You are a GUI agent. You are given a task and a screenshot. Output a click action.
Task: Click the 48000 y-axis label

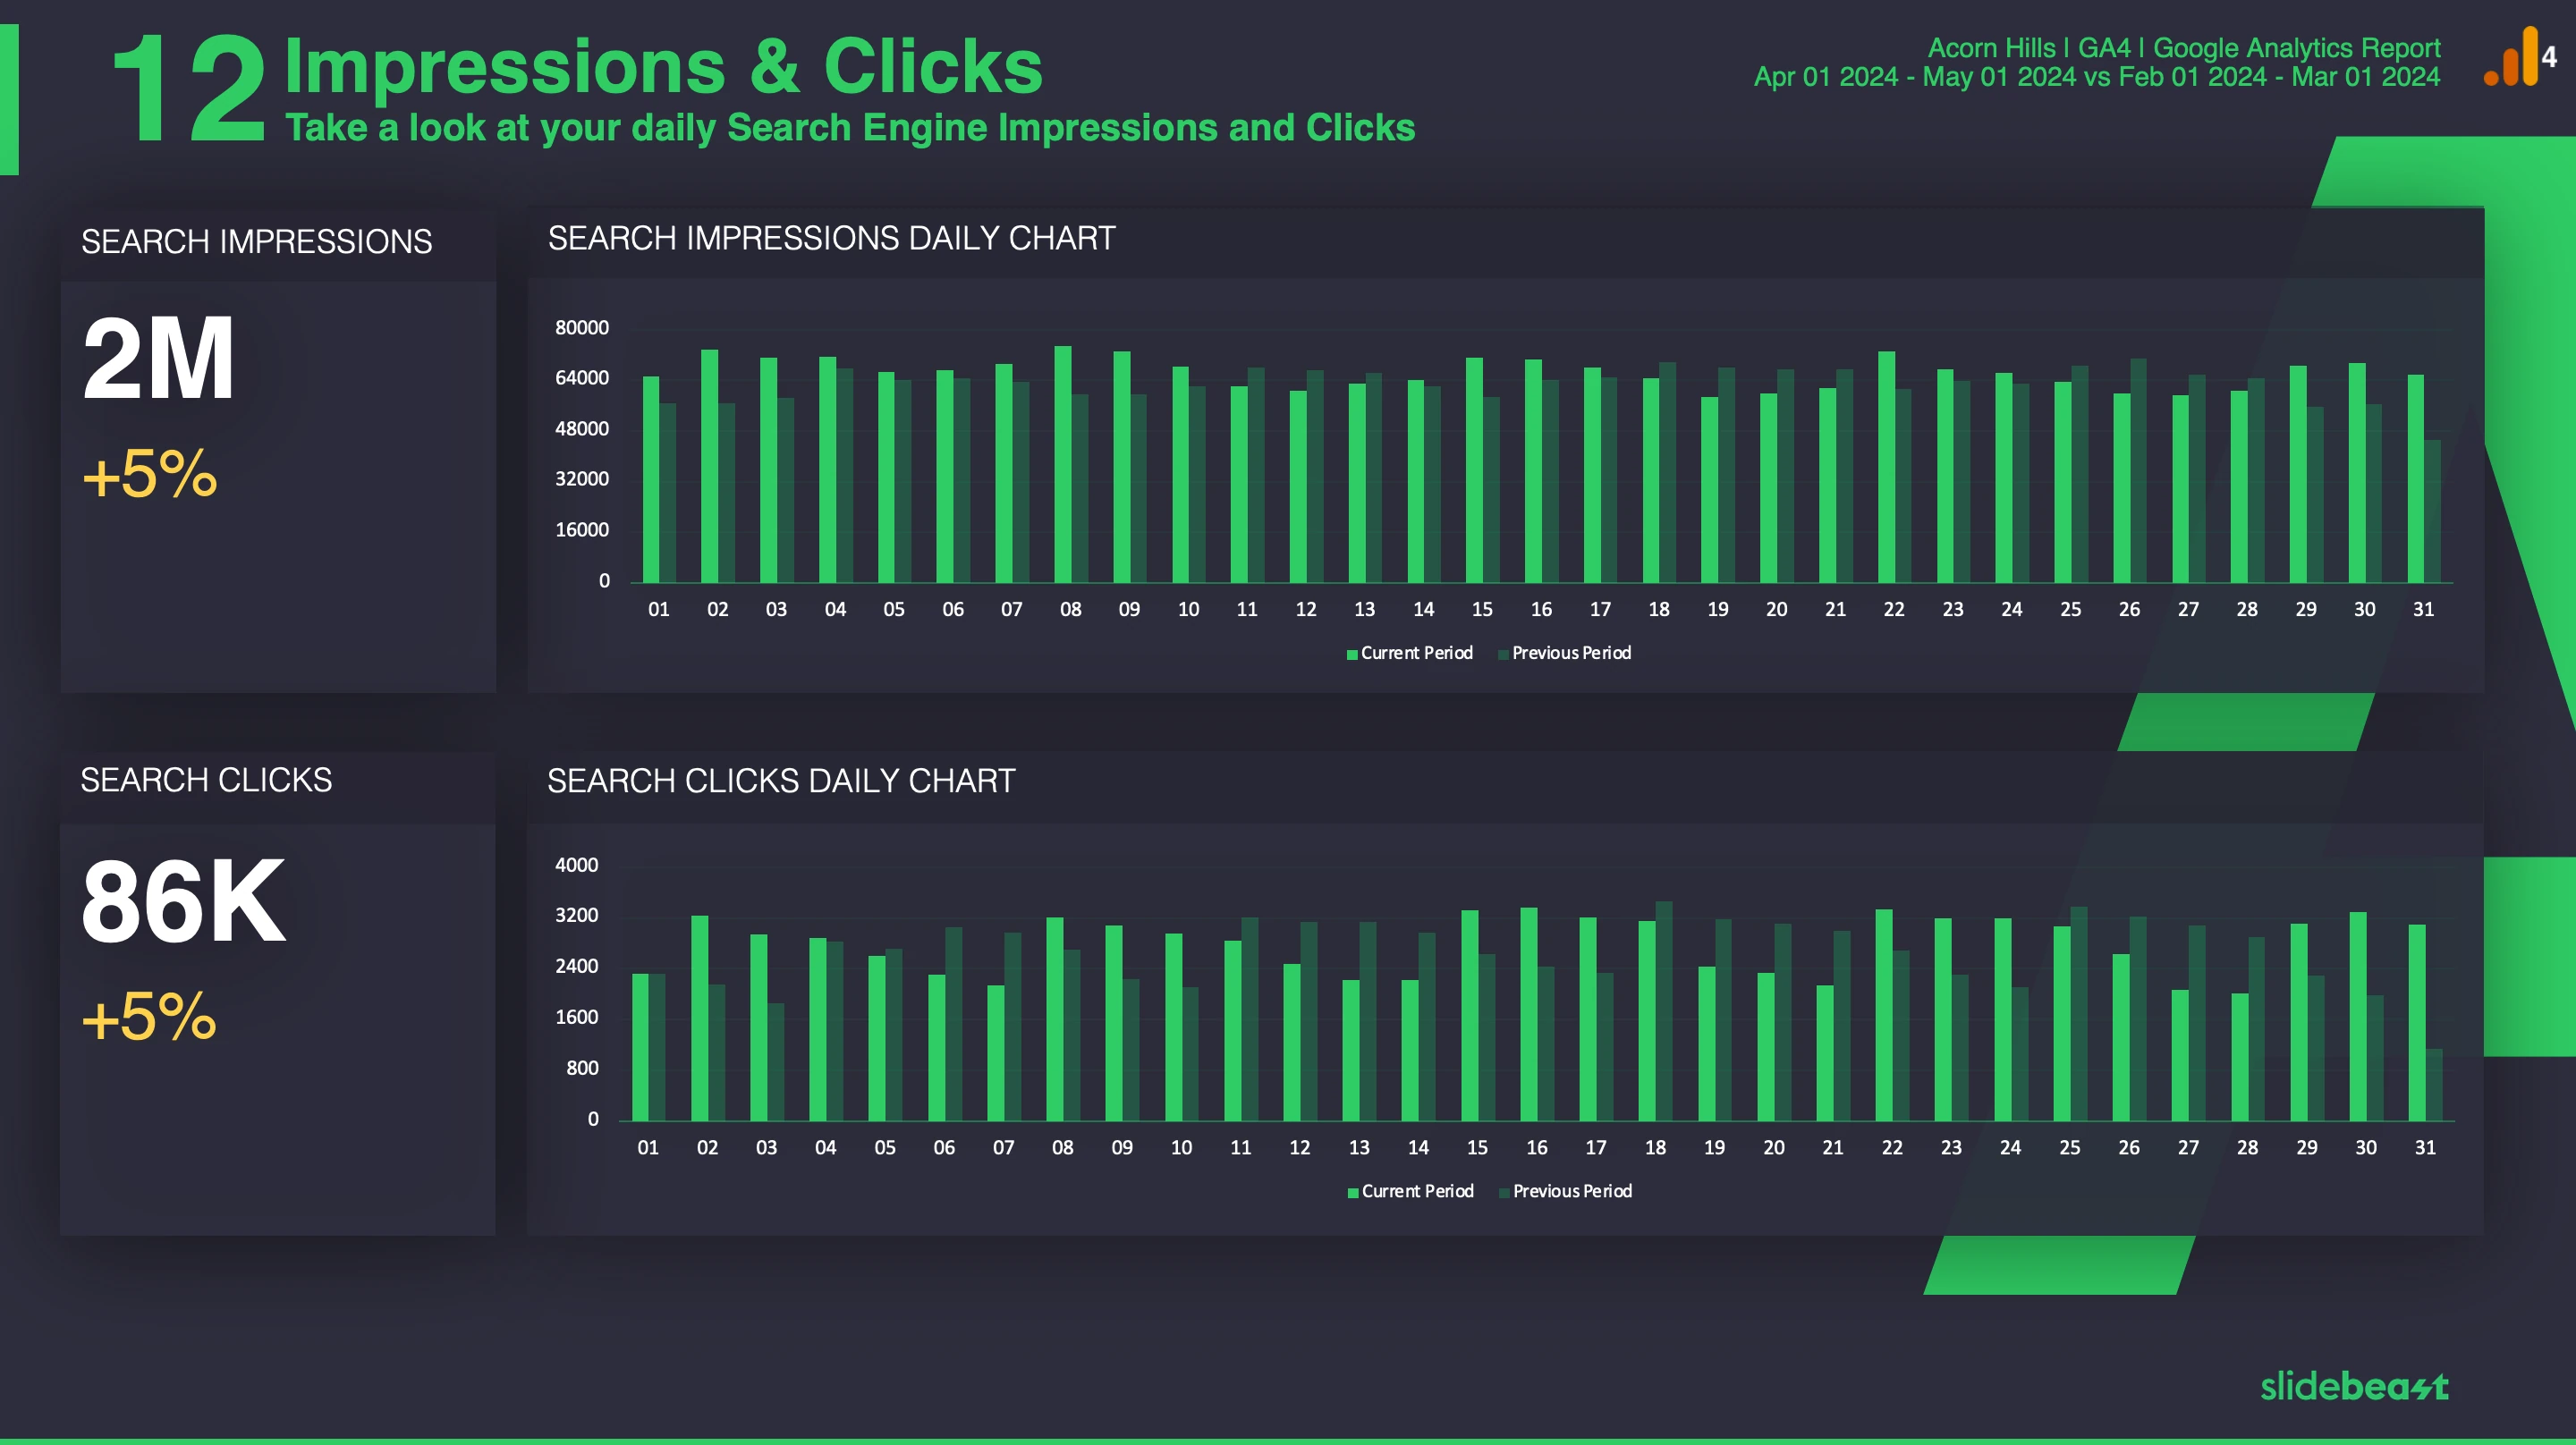coord(581,429)
